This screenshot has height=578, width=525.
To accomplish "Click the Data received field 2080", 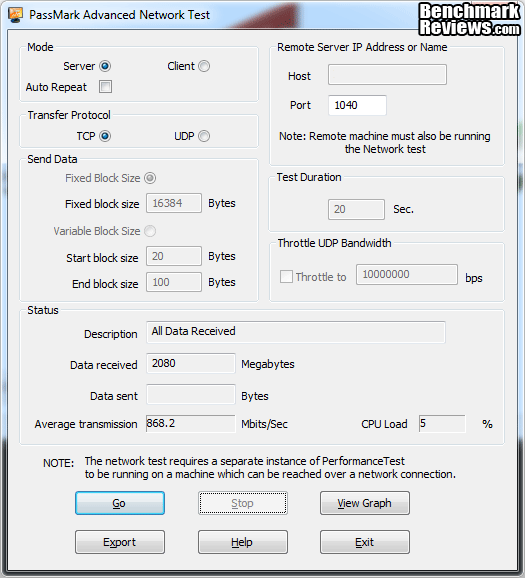I will point(191,363).
